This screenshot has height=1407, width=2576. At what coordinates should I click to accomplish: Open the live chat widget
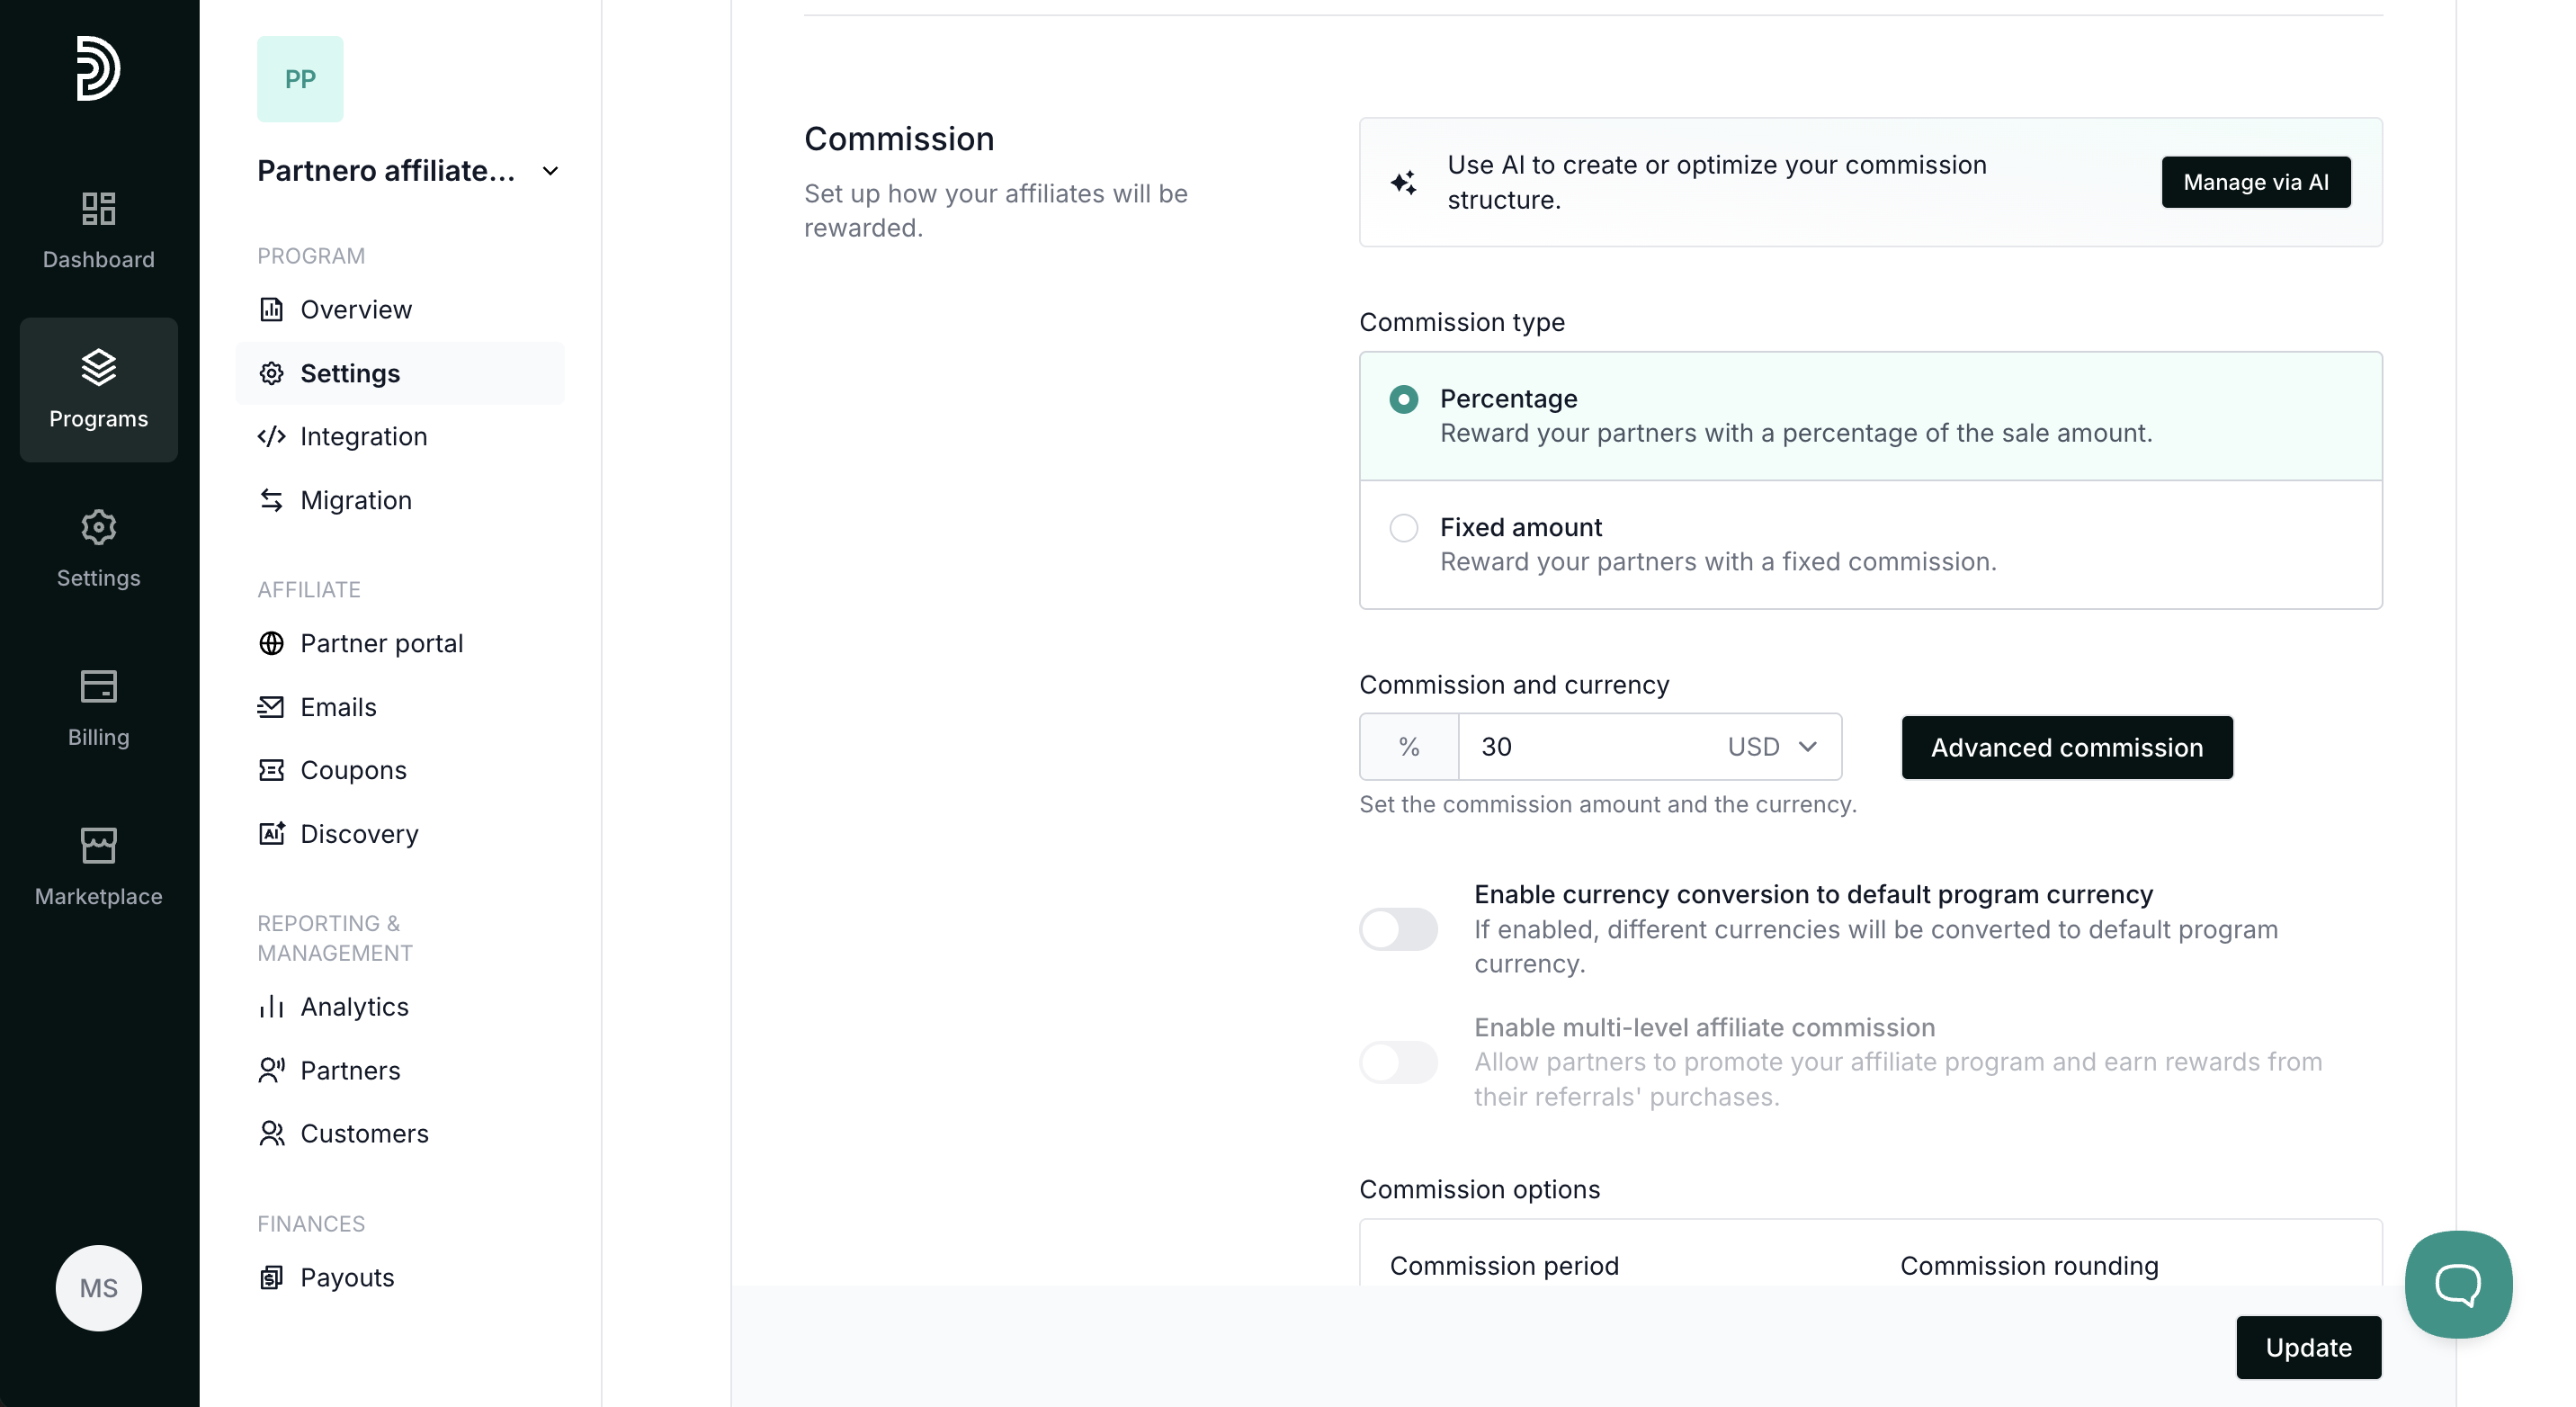(2457, 1284)
